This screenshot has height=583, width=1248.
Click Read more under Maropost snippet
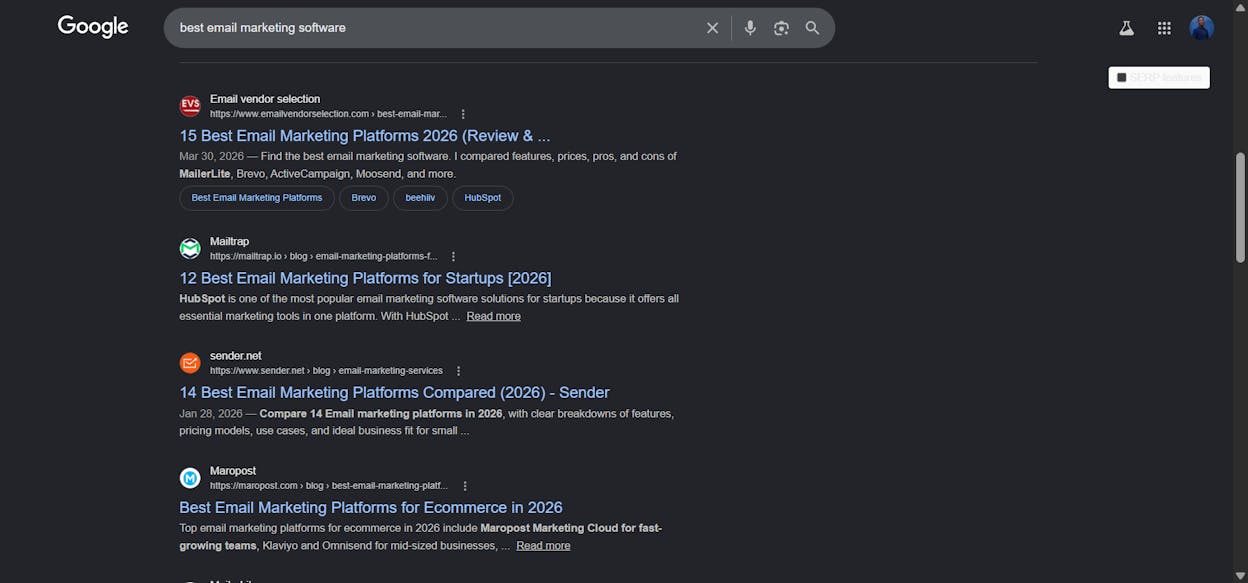[x=543, y=546]
